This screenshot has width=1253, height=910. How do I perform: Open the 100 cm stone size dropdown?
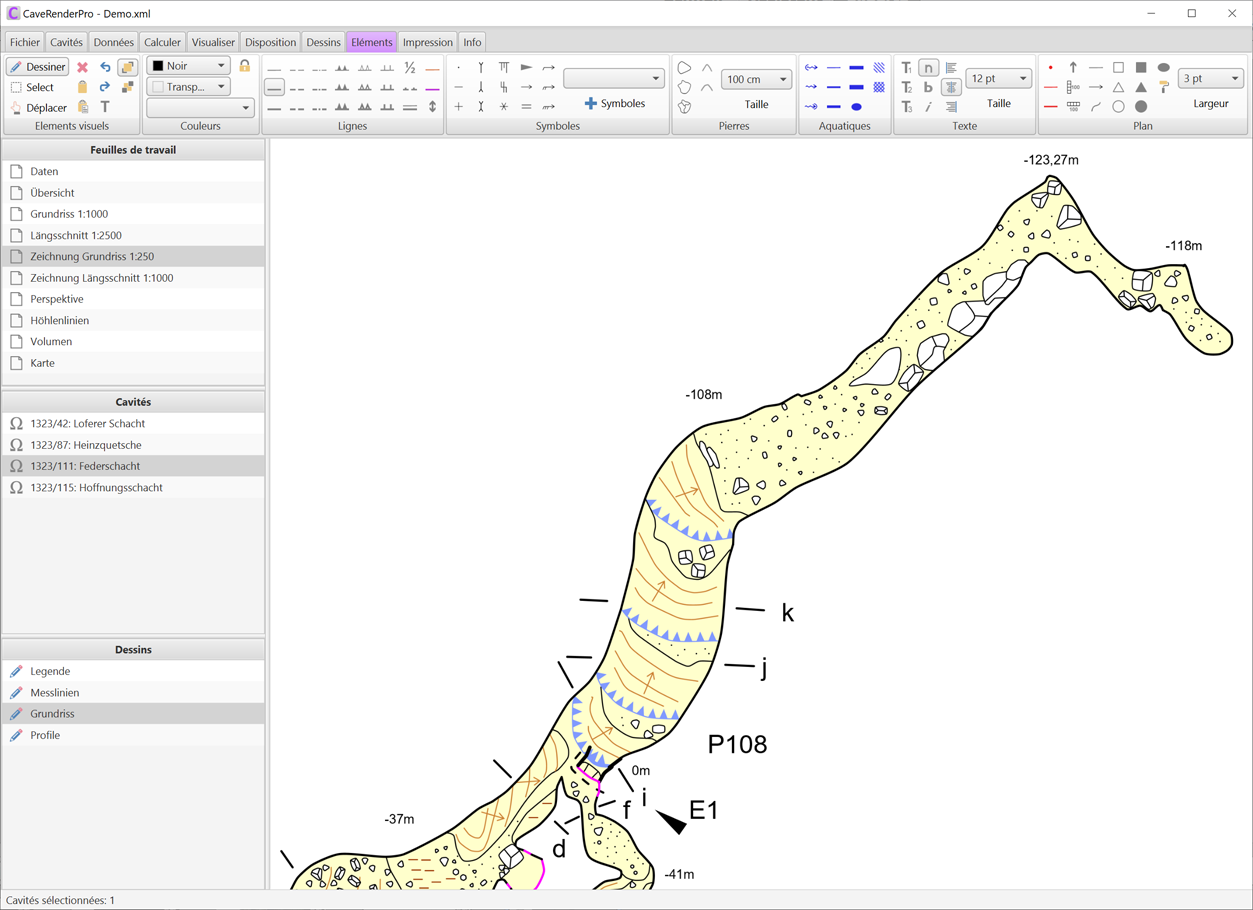coord(756,79)
